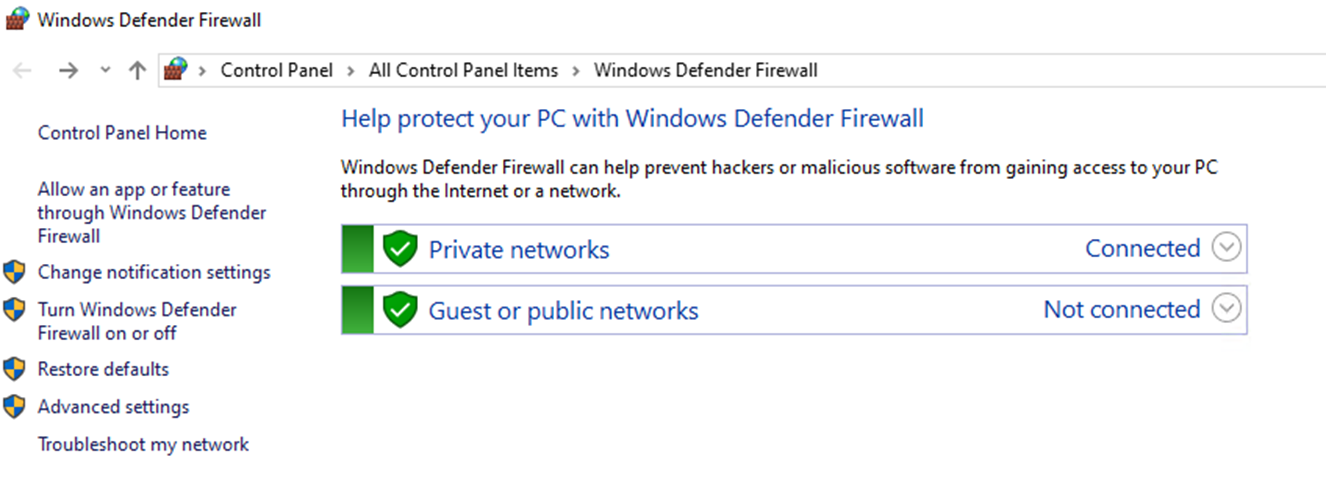
Task: Click the Back navigation arrow
Action: pos(22,70)
